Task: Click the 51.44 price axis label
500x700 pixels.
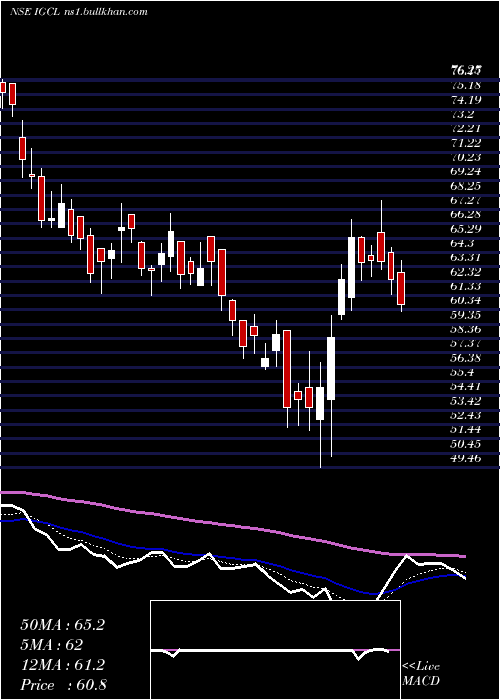Action: pyautogui.click(x=466, y=430)
